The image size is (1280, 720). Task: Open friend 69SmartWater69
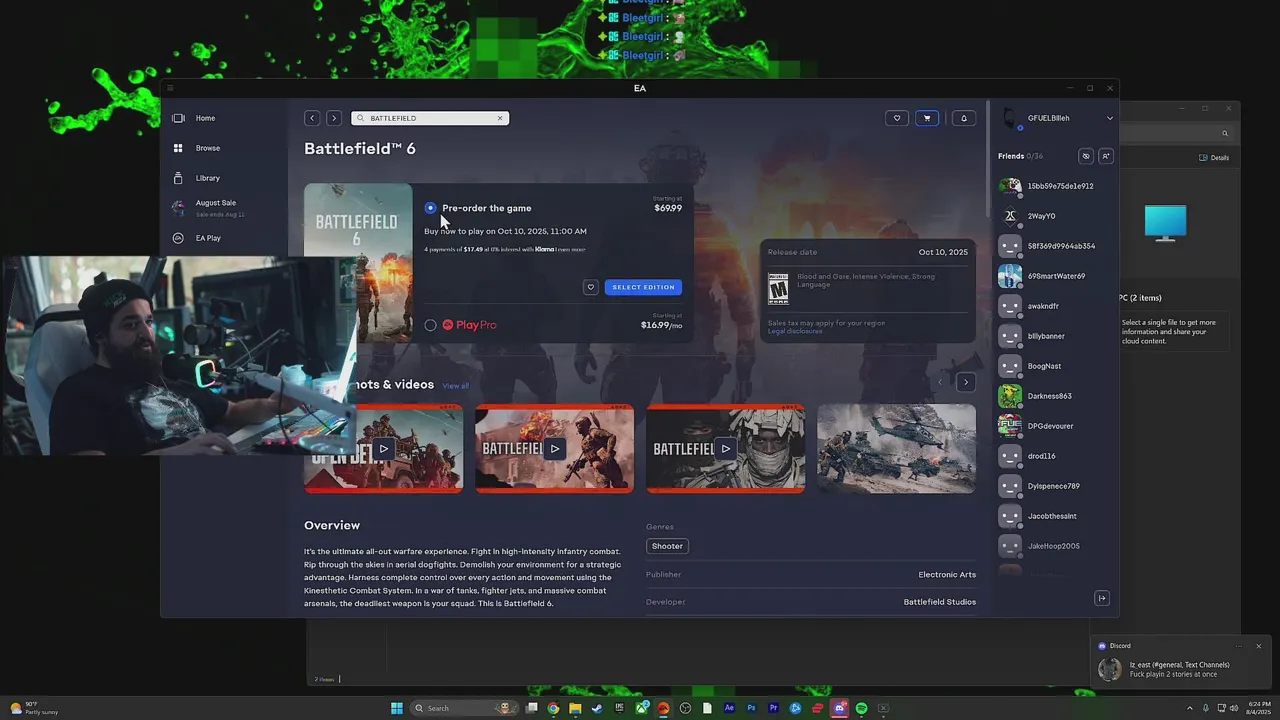click(x=1055, y=276)
